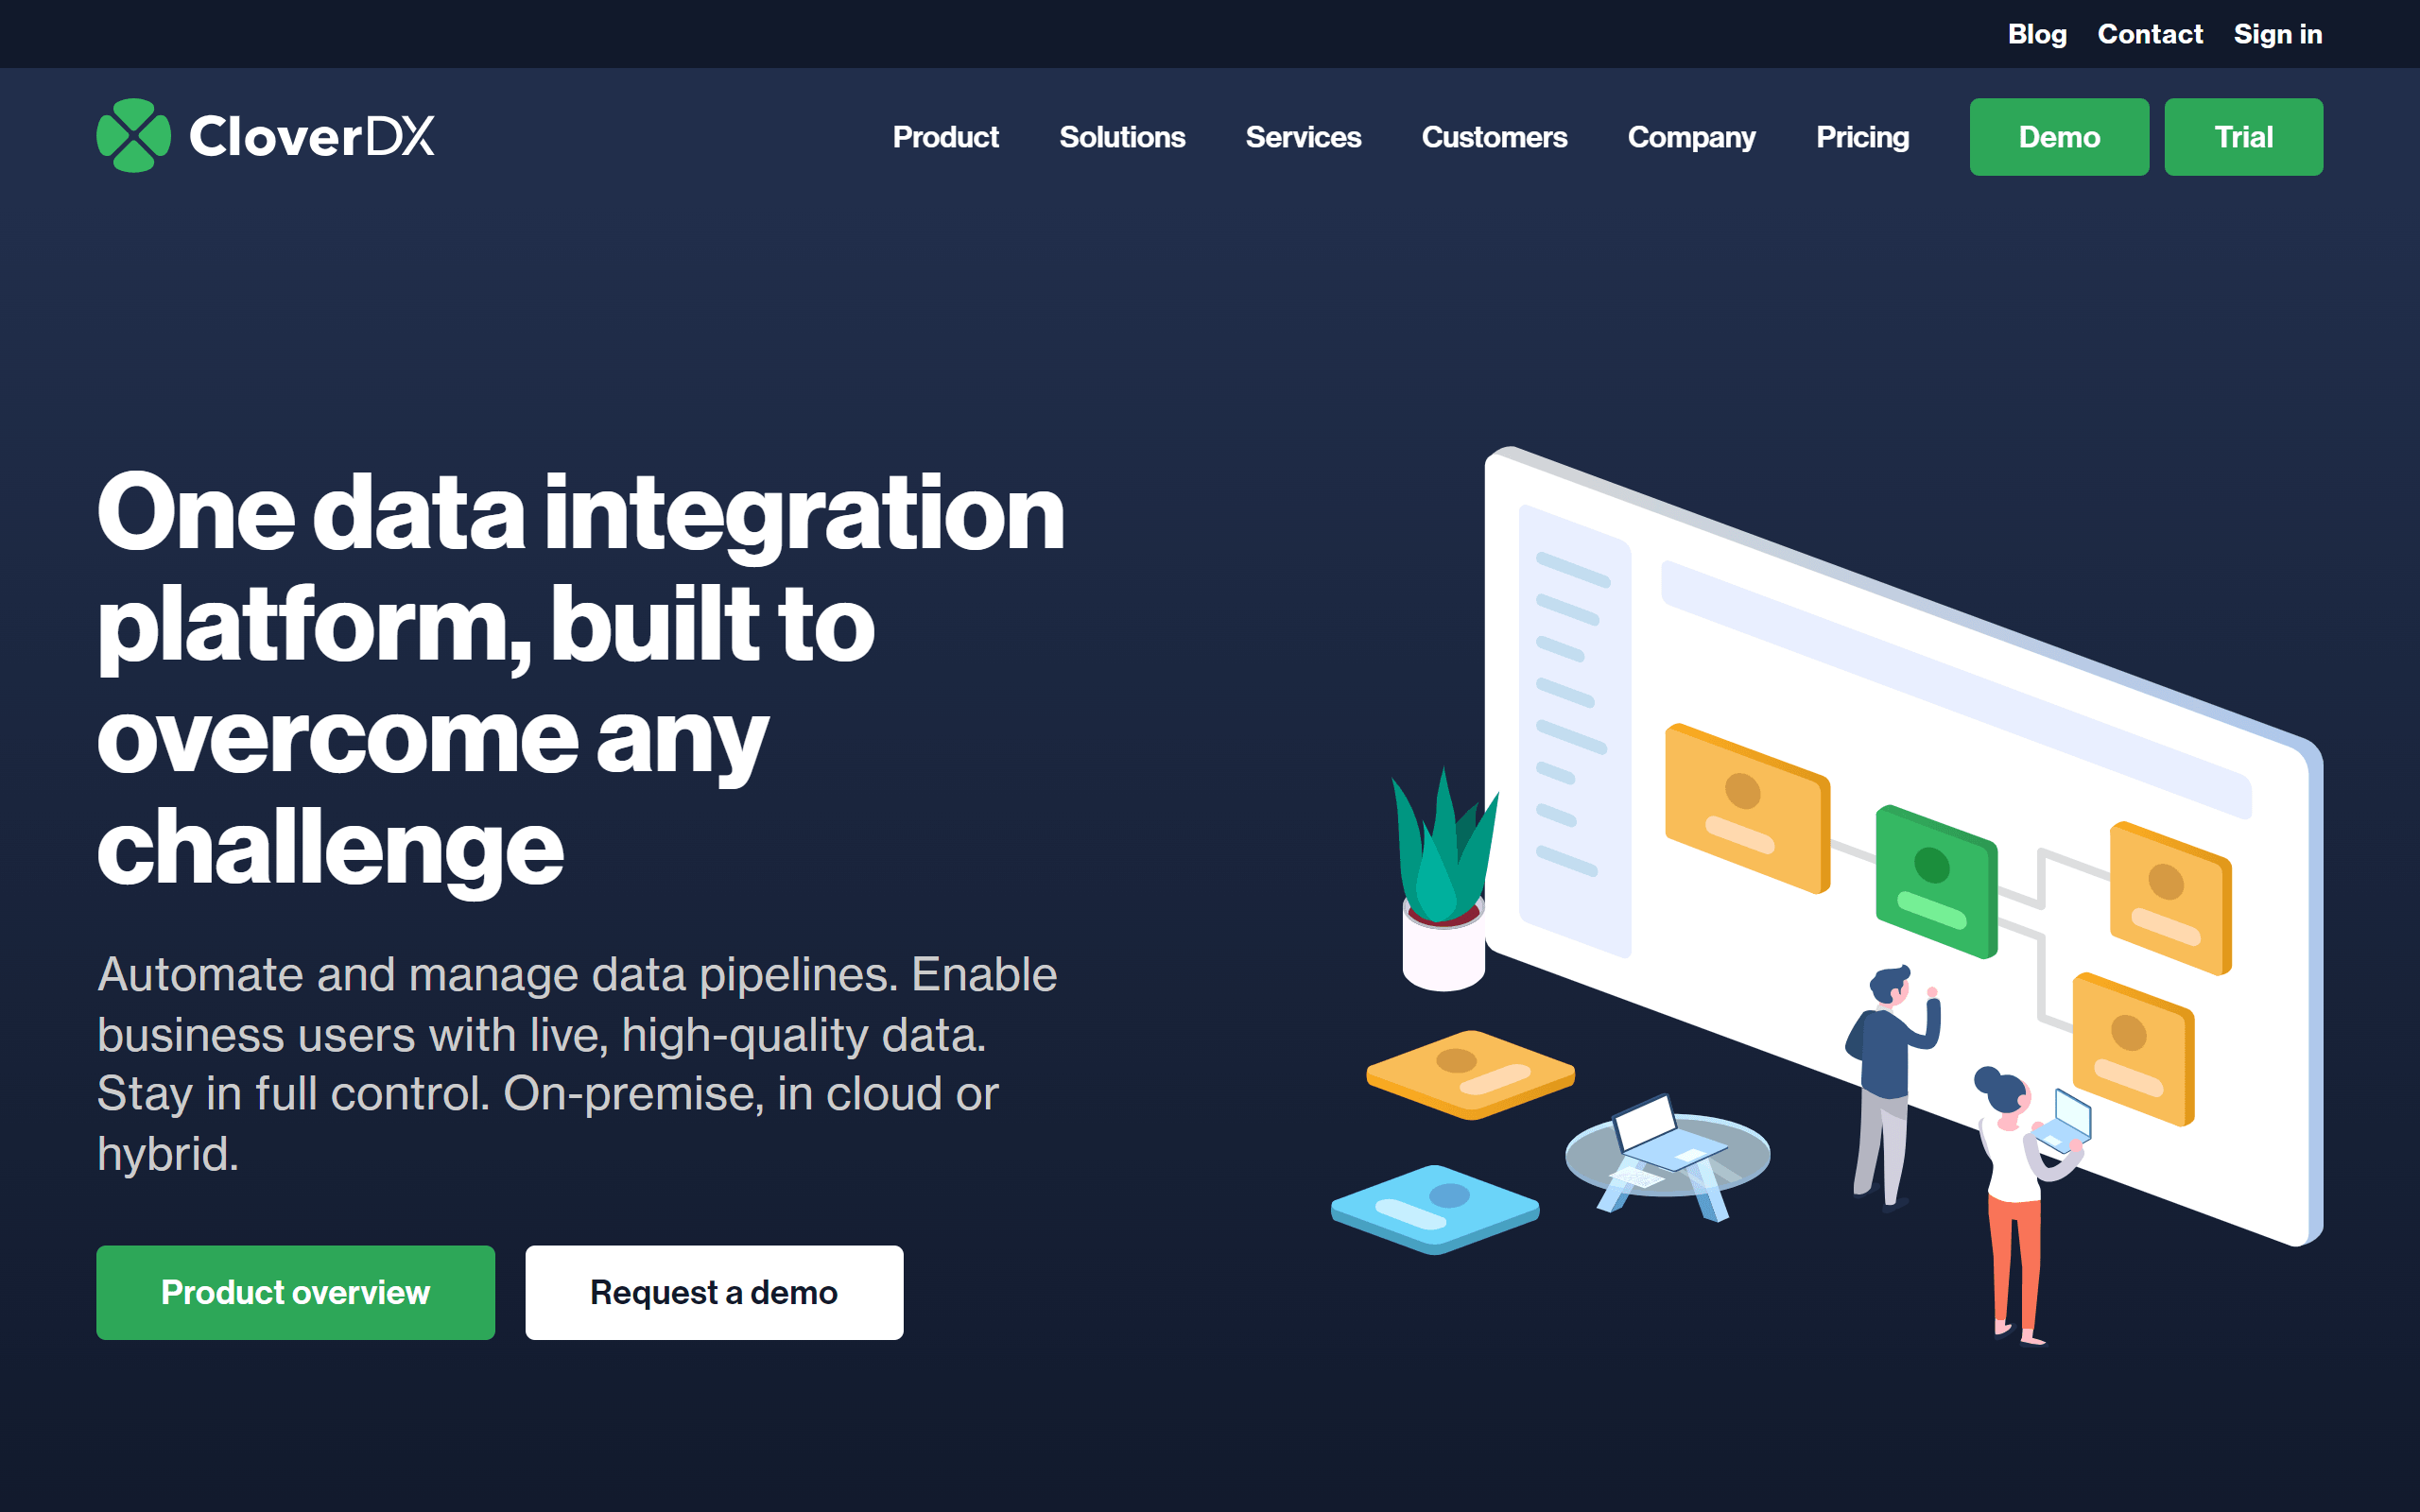Click the CloverDX logo icon
Viewport: 2420px width, 1512px height.
pyautogui.click(x=132, y=136)
